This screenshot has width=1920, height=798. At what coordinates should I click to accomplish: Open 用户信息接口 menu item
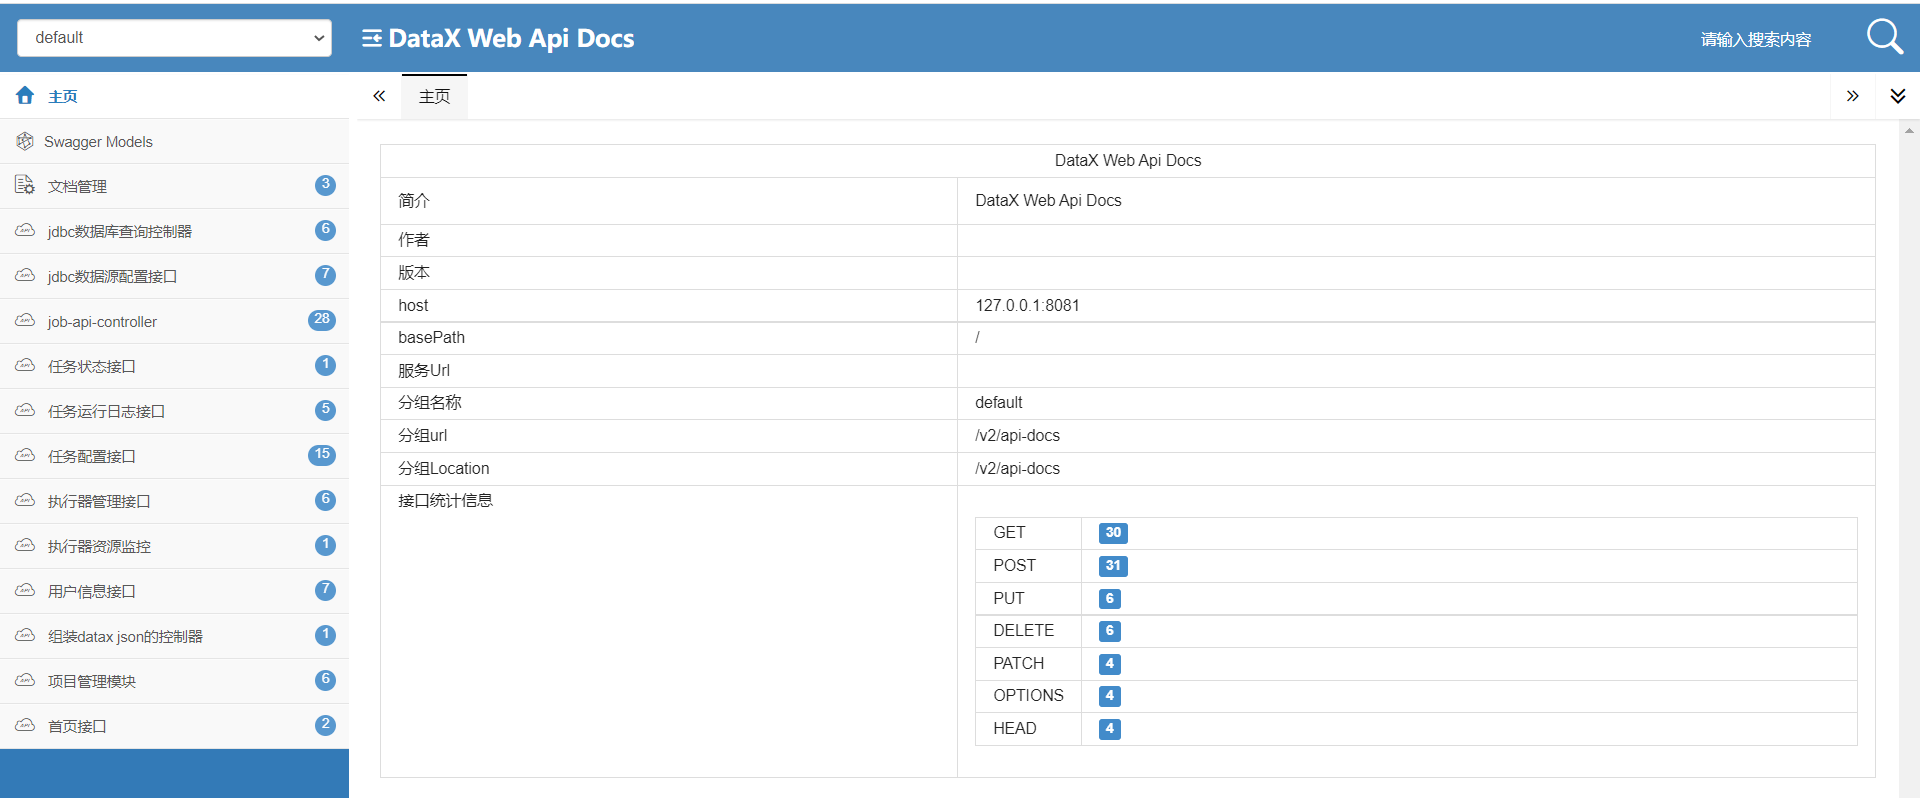(174, 591)
